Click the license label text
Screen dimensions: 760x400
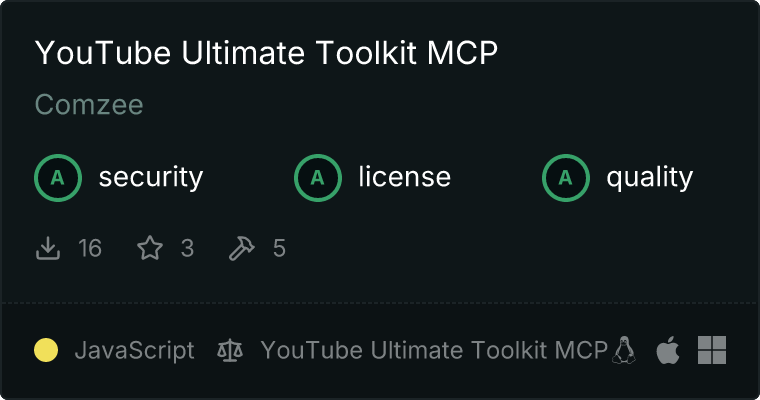405,177
